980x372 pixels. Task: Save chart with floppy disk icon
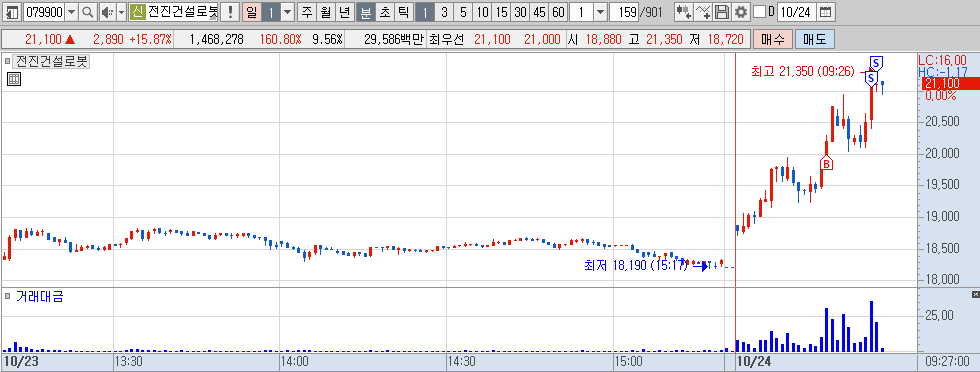coord(722,12)
